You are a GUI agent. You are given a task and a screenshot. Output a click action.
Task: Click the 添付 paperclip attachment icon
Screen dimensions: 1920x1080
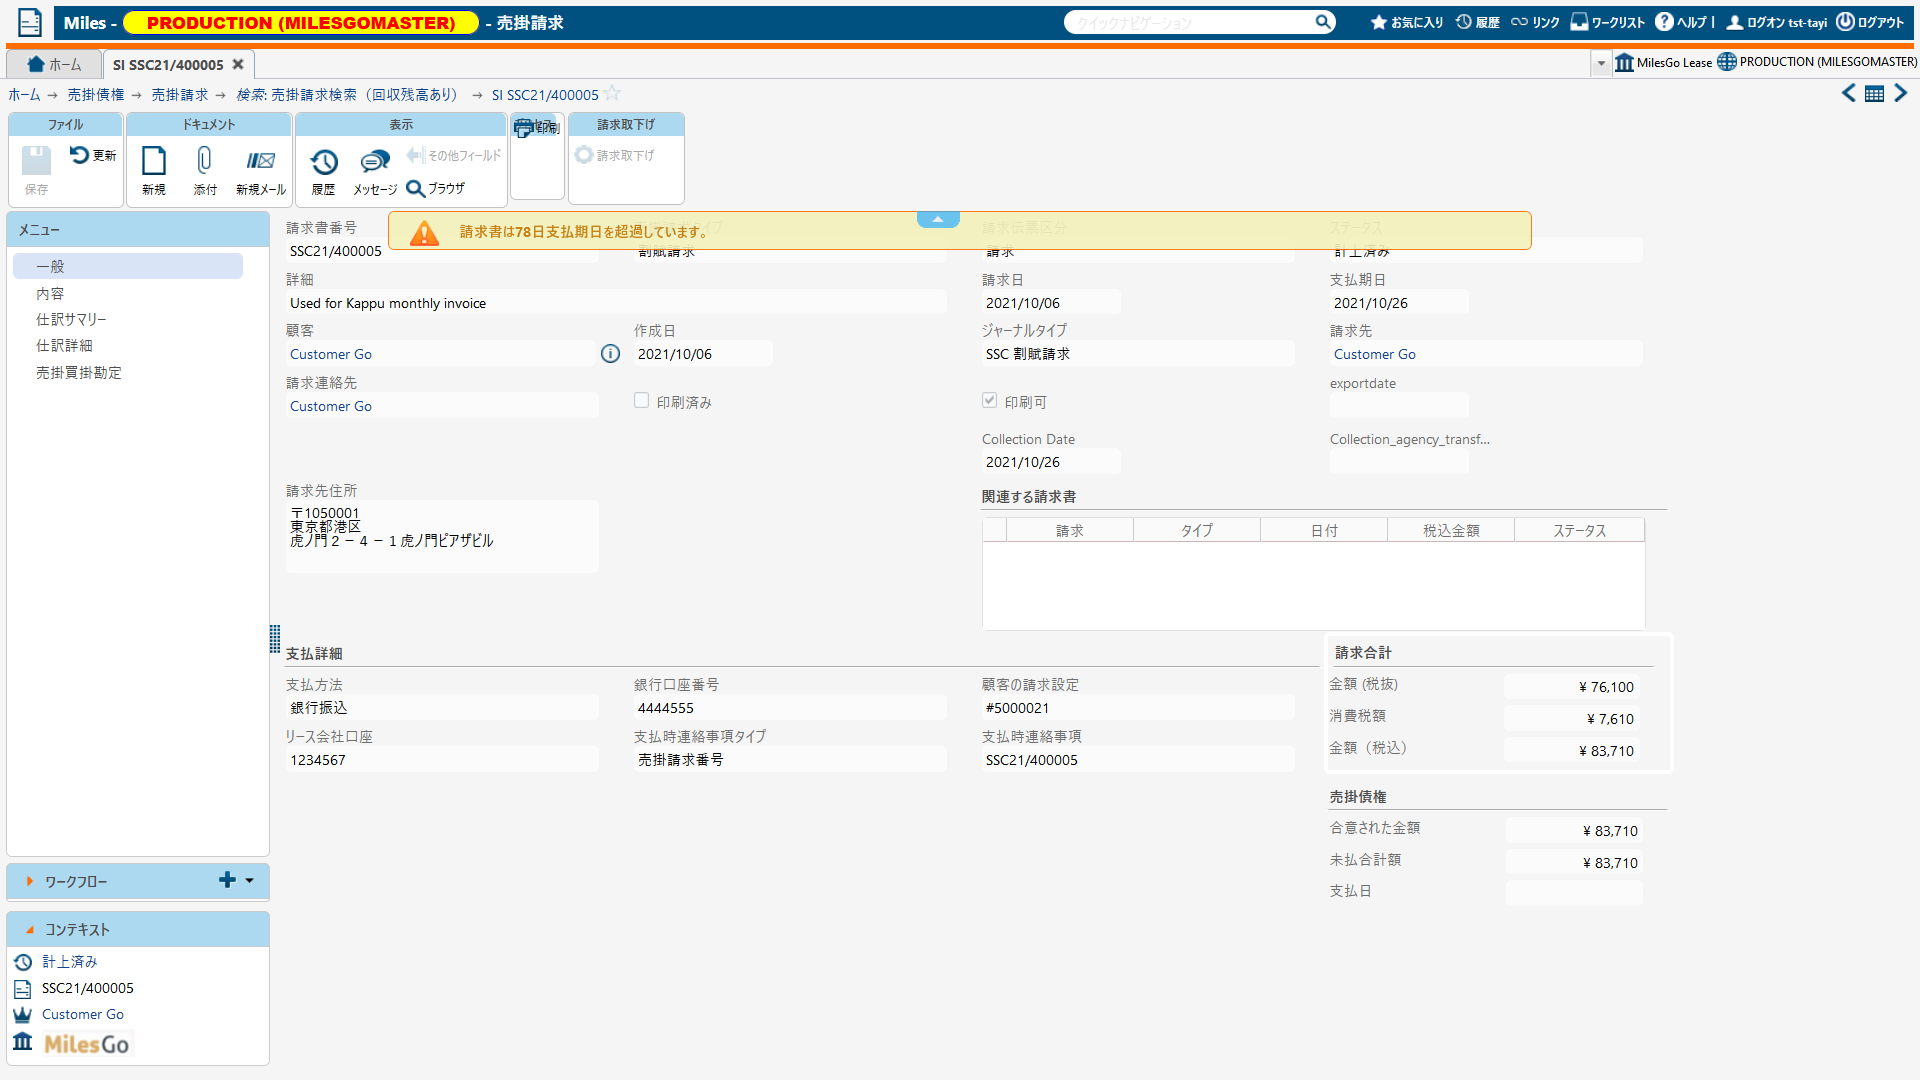[205, 162]
